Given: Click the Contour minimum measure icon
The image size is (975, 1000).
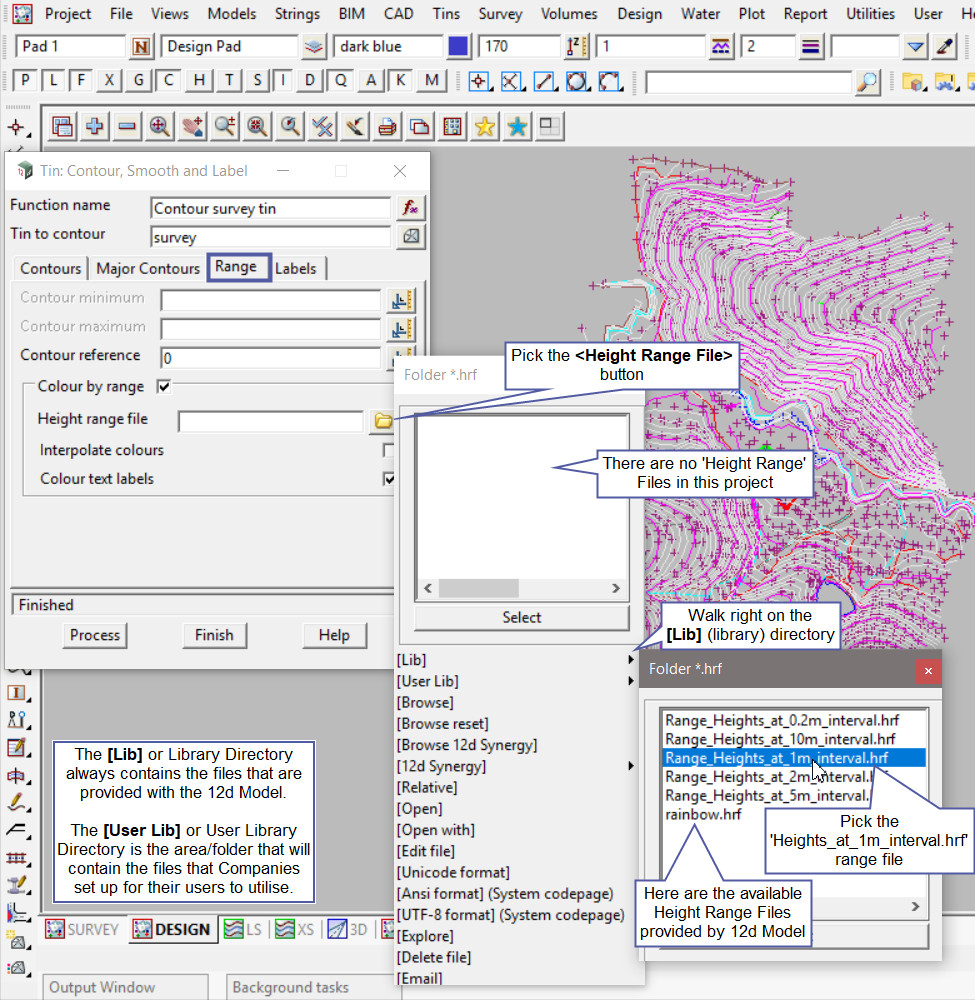Looking at the screenshot, I should click(402, 301).
